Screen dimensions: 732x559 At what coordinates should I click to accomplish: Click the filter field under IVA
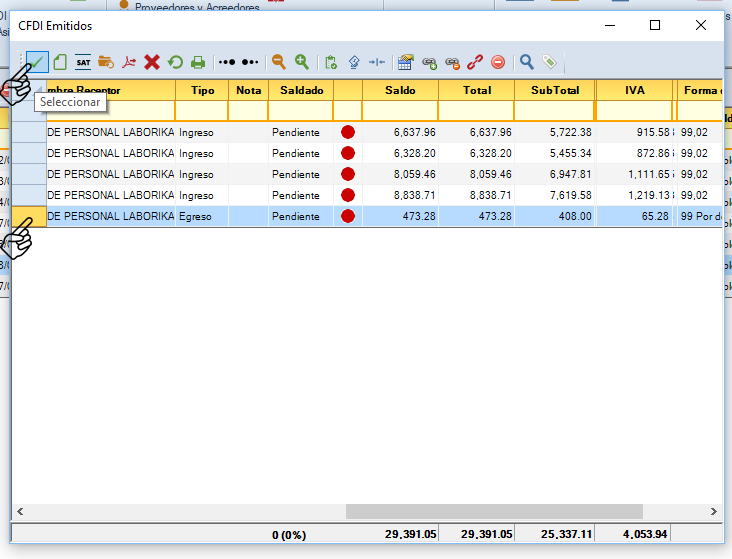pos(634,111)
